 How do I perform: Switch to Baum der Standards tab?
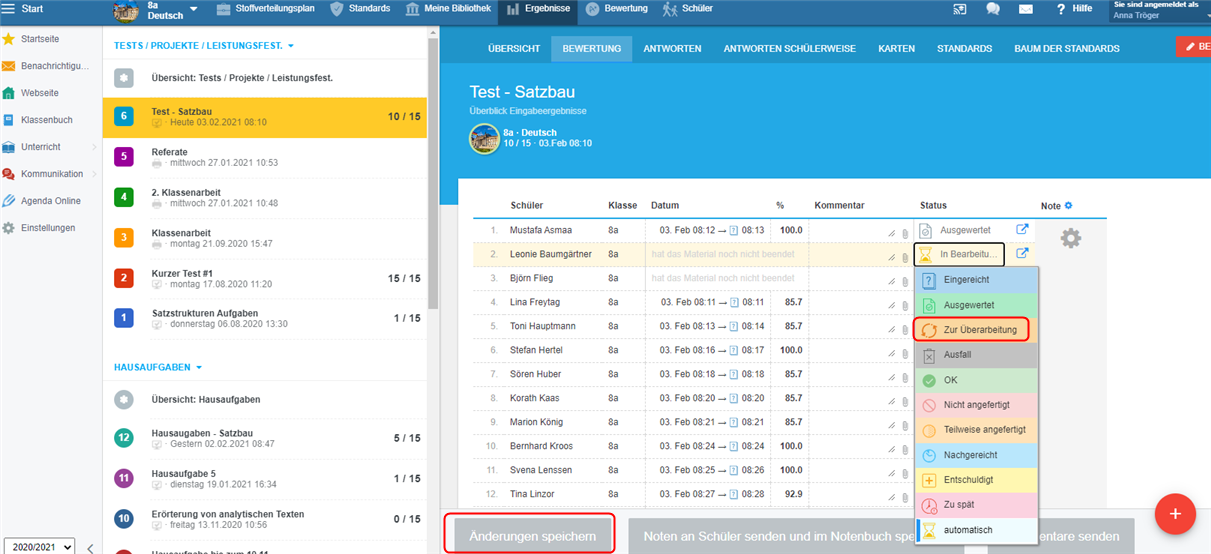1066,48
